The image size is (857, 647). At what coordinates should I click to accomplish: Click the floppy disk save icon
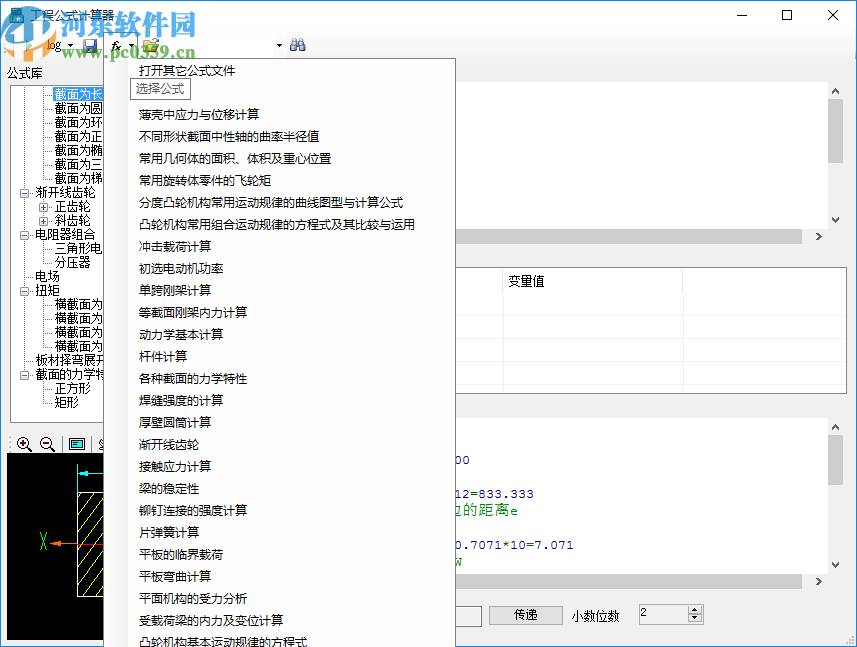(90, 46)
